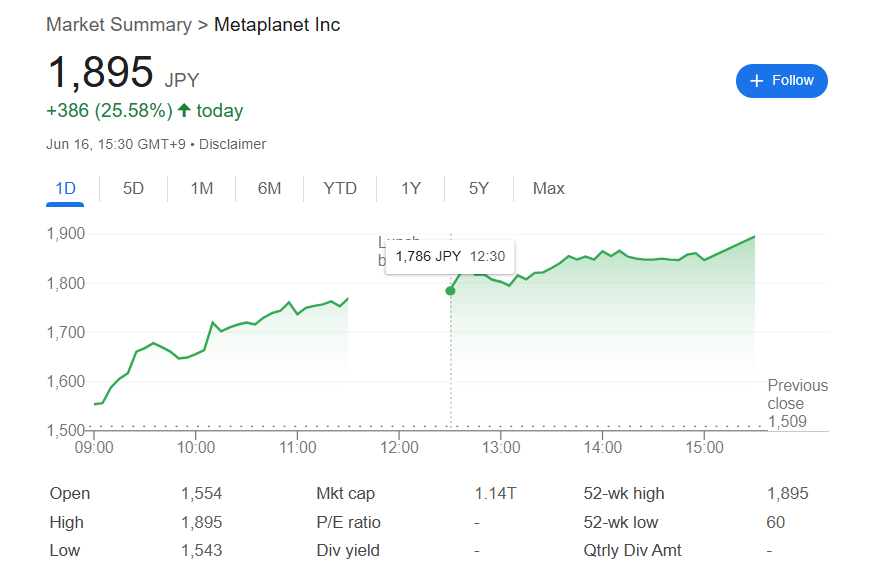Image resolution: width=871 pixels, height=573 pixels.
Task: Click the 1,895 JPY current price
Action: pyautogui.click(x=100, y=73)
